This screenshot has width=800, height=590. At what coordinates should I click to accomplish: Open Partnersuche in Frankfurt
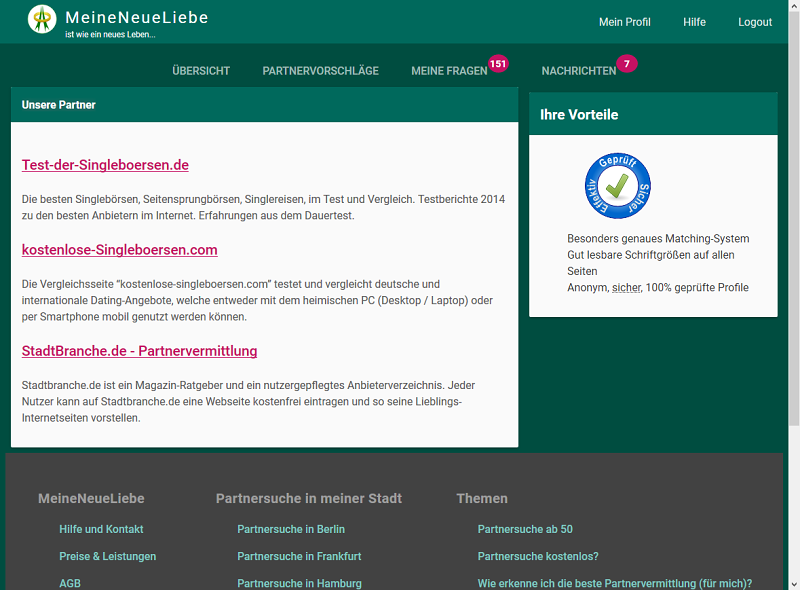tap(299, 556)
